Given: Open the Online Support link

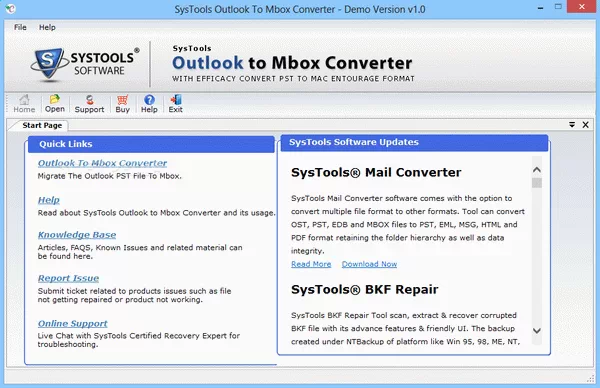Looking at the screenshot, I should 72,323.
